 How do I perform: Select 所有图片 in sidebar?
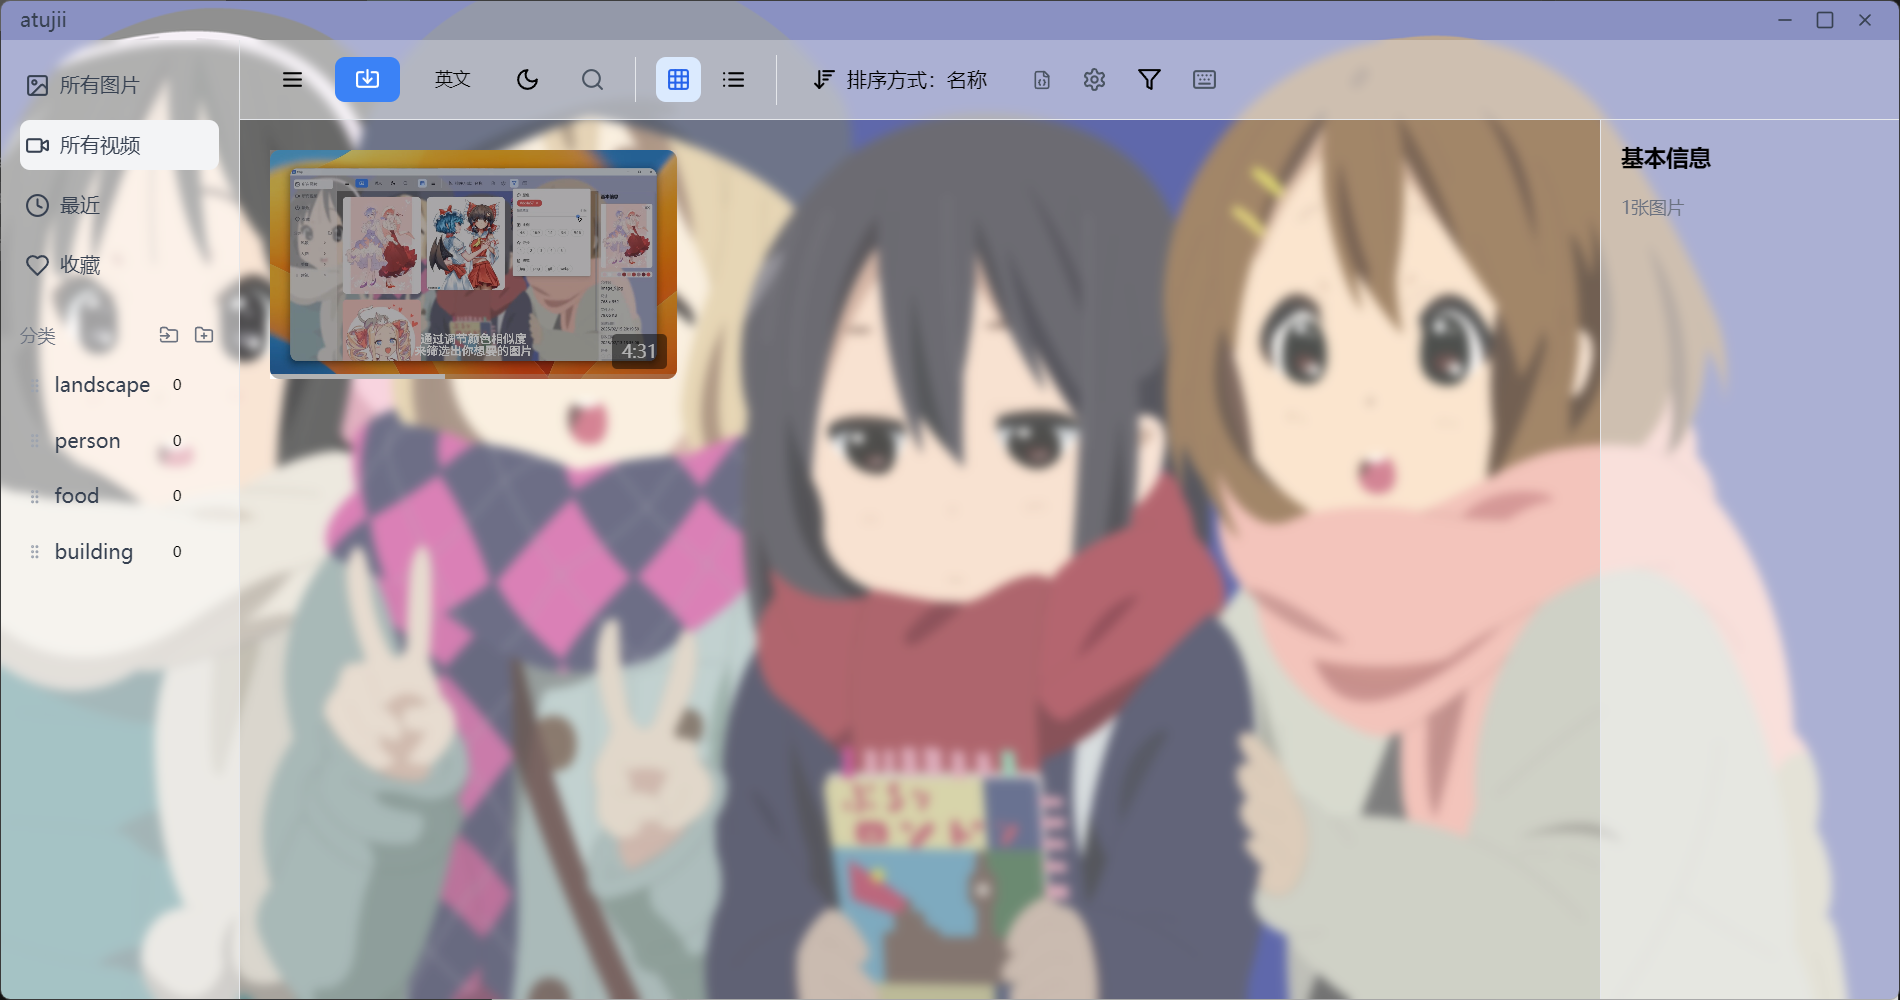[119, 86]
